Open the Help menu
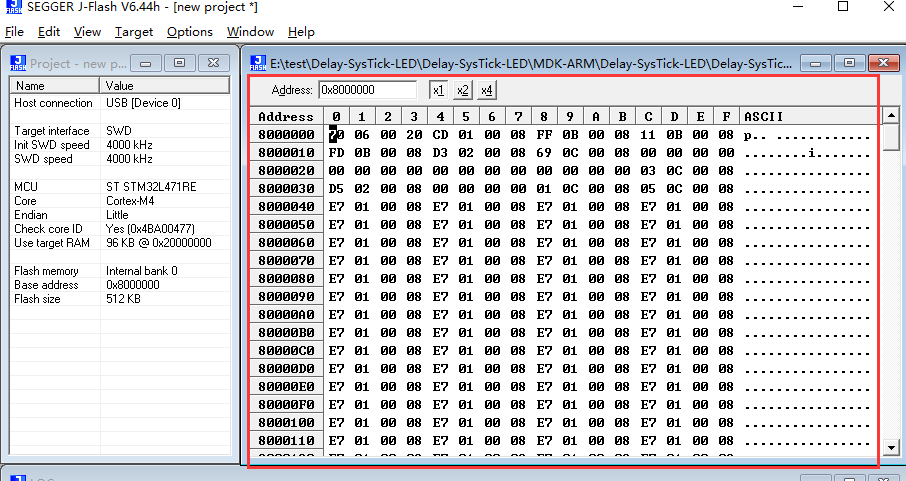 pyautogui.click(x=301, y=32)
